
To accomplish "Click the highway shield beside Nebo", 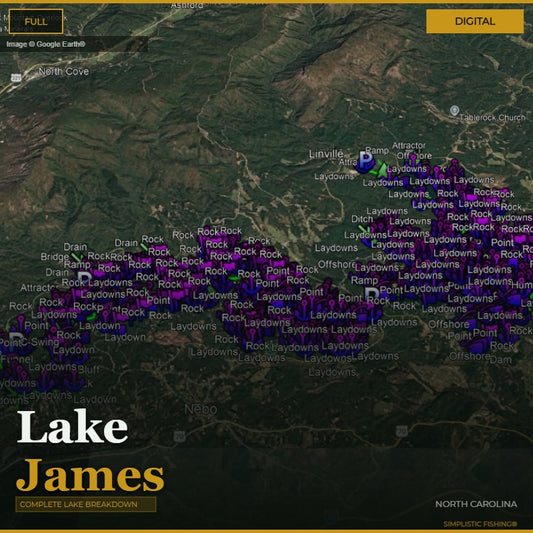I will (x=179, y=436).
